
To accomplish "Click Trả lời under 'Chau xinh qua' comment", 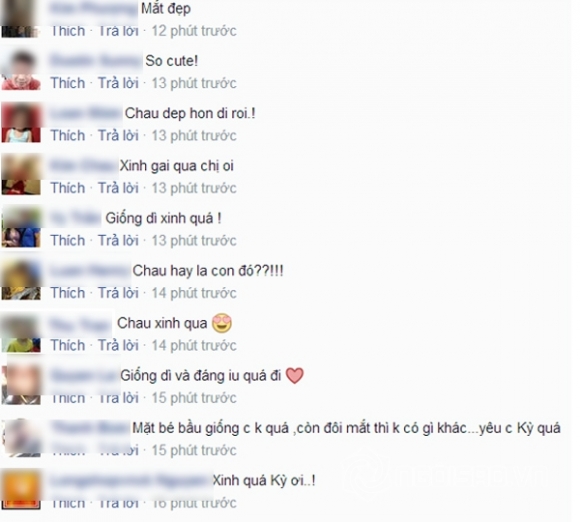I will point(118,346).
